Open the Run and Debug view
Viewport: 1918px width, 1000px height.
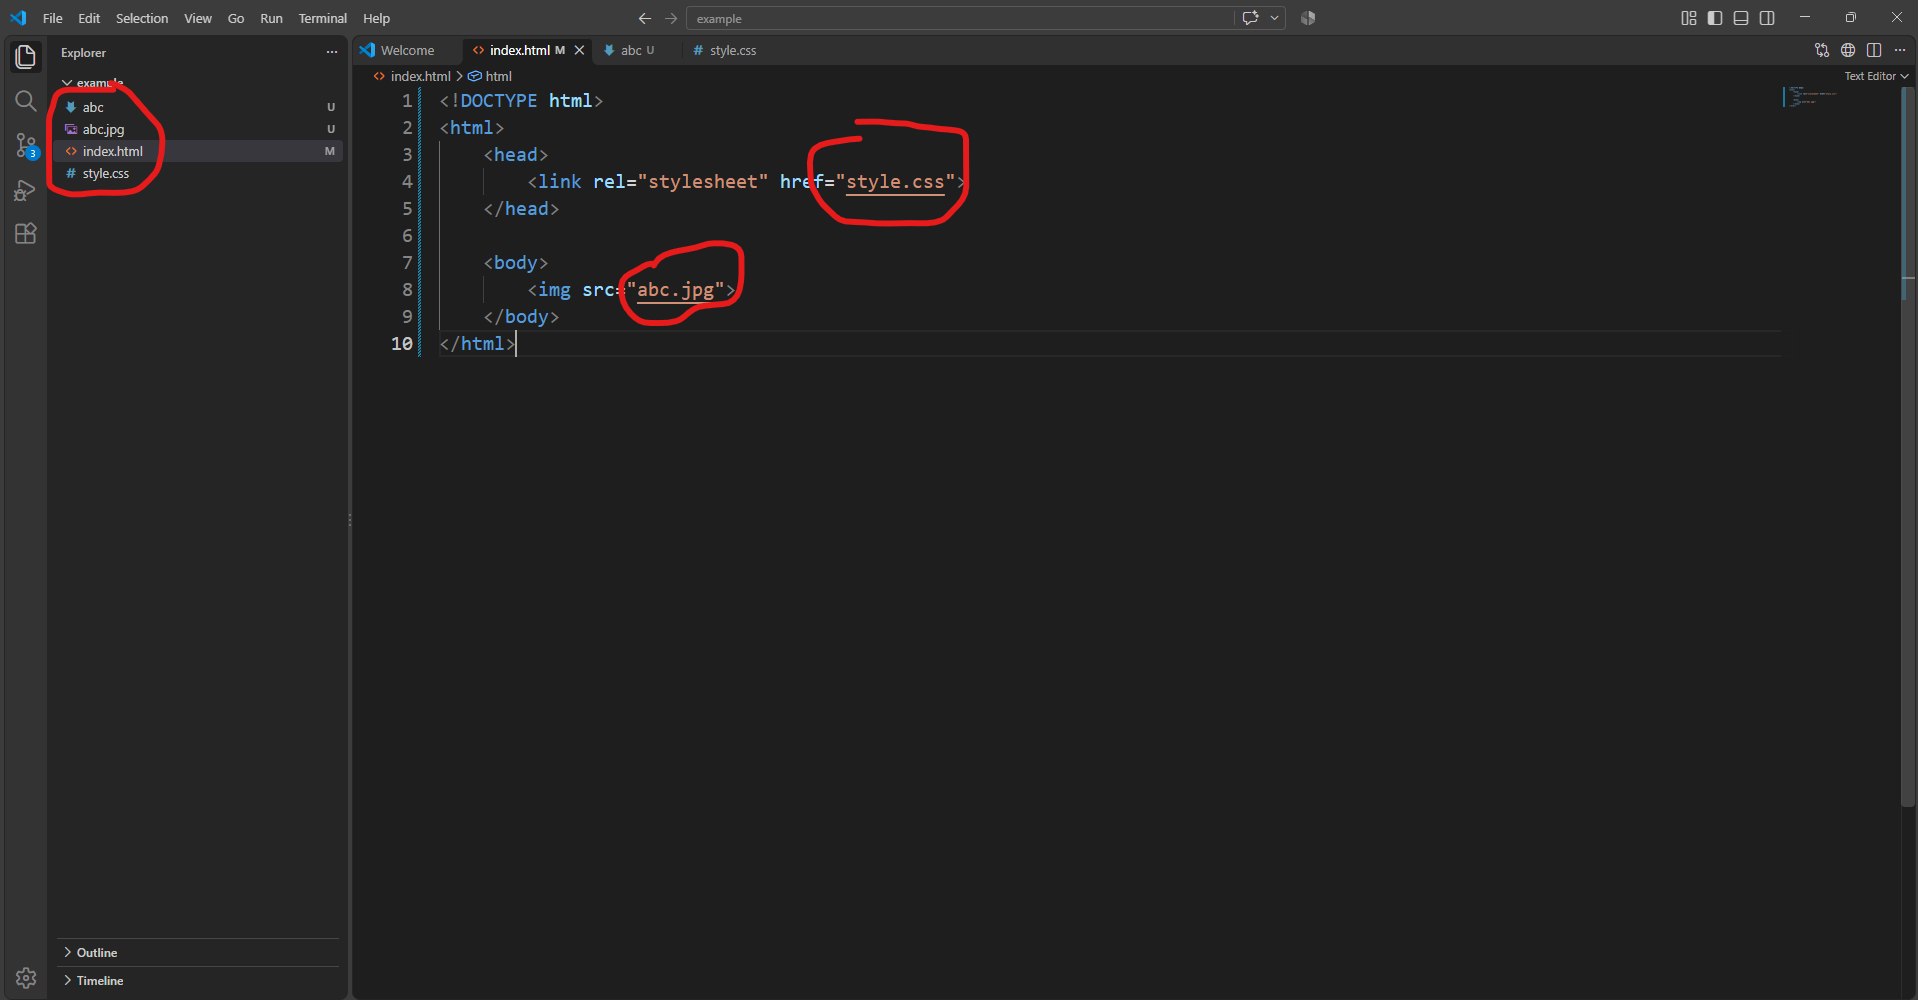[x=26, y=190]
